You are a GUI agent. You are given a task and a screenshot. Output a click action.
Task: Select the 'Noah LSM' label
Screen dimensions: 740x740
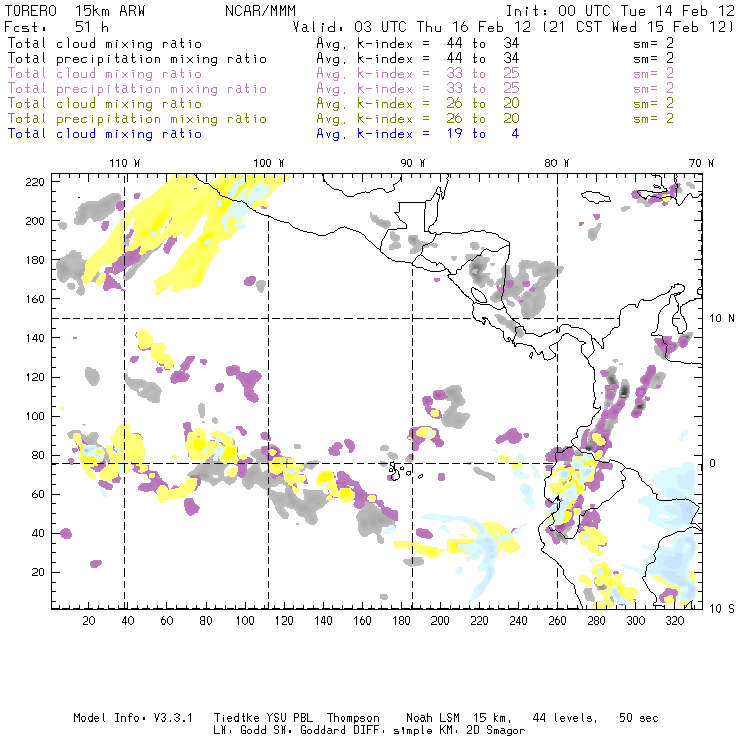coord(433,718)
